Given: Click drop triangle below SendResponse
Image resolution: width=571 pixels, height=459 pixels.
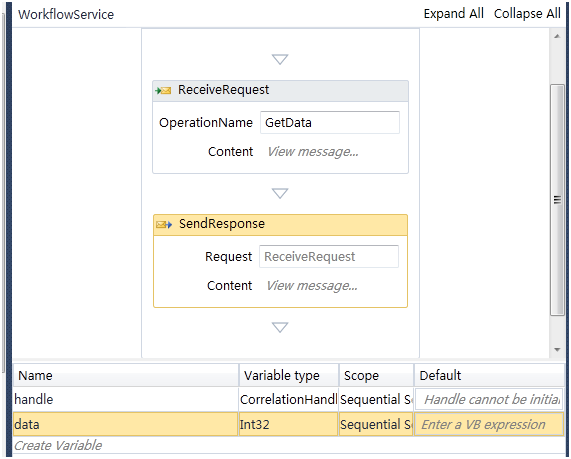Looking at the screenshot, I should [x=280, y=327].
